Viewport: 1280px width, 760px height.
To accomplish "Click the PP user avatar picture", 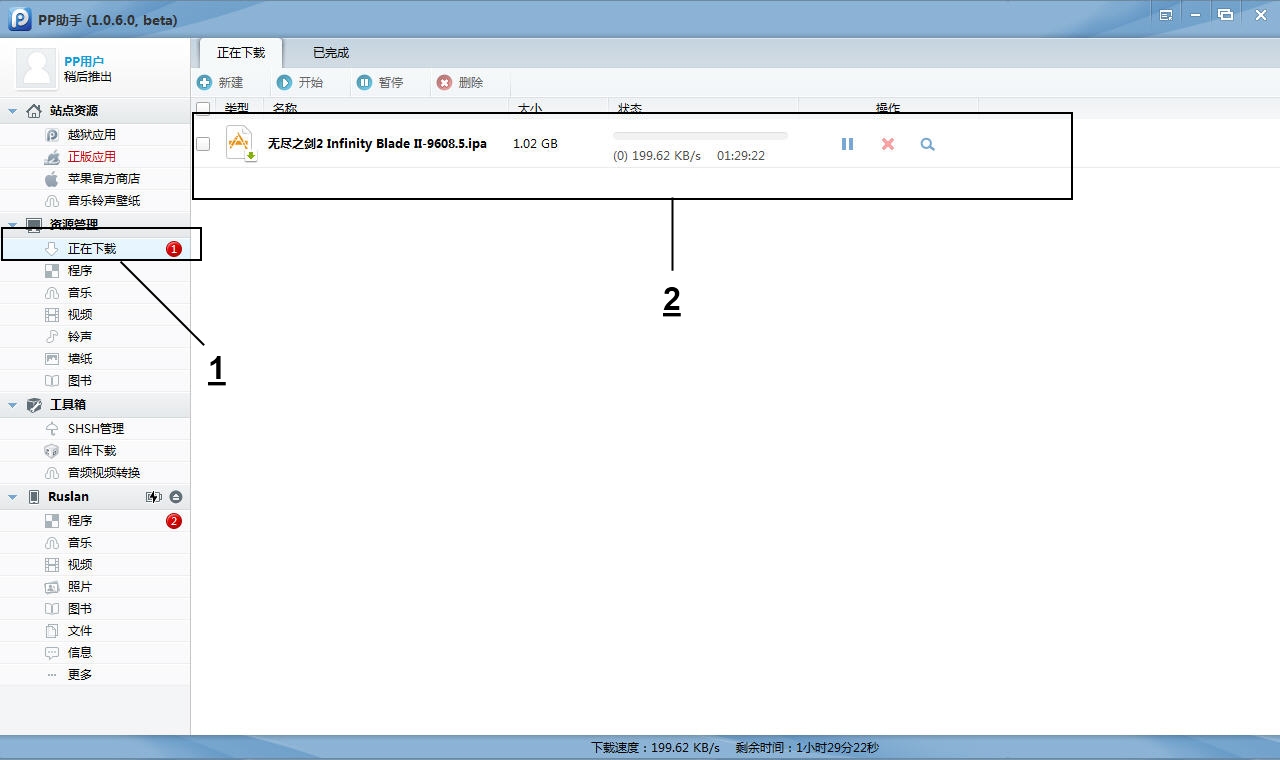I will pos(38,68).
